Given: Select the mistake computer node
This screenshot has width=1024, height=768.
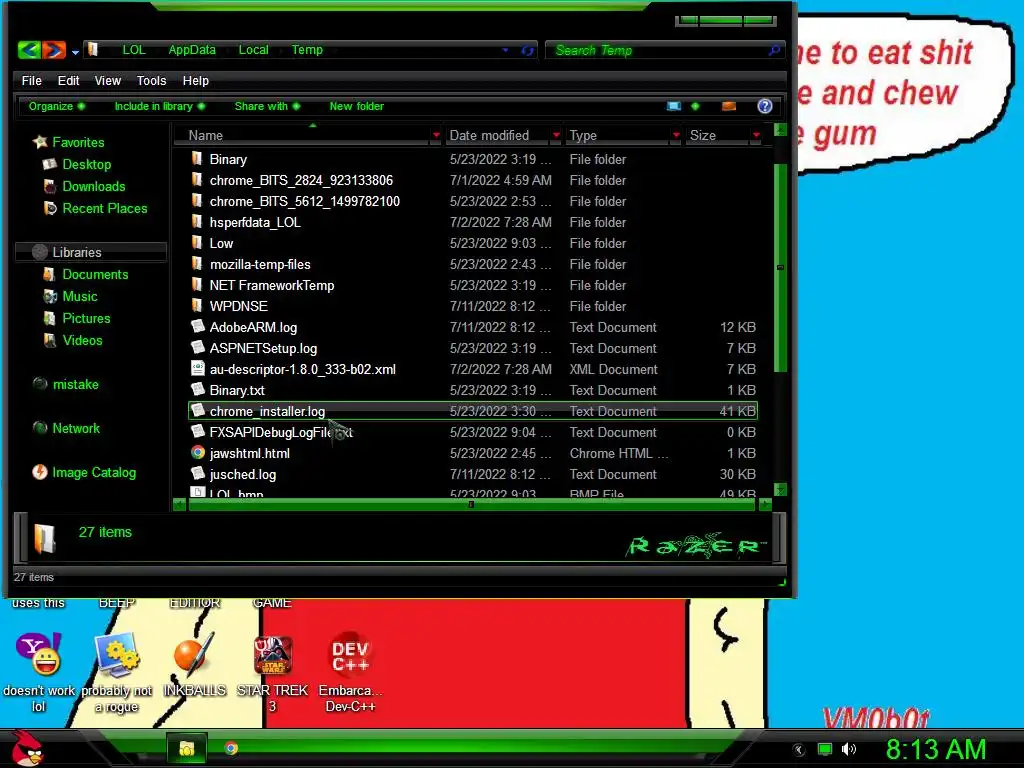Looking at the screenshot, I should (x=66, y=384).
